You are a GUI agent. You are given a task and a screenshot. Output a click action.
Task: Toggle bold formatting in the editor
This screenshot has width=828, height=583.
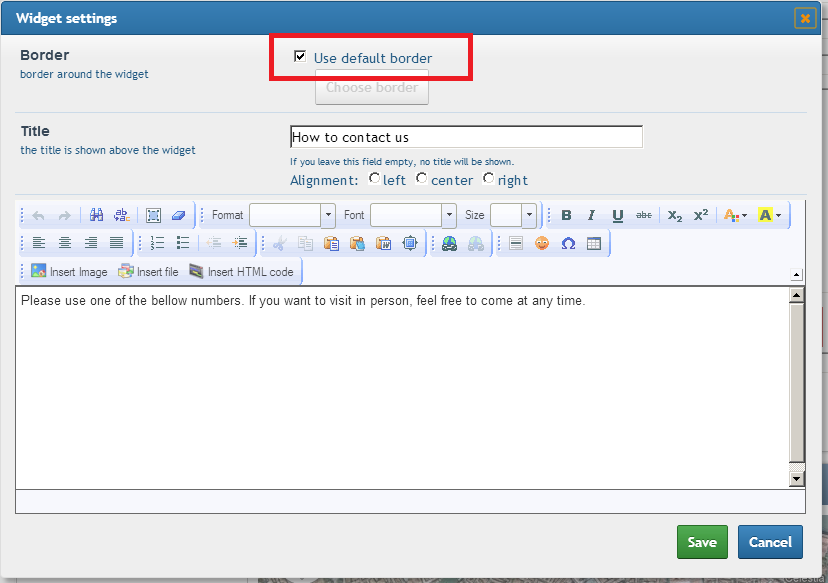(566, 216)
